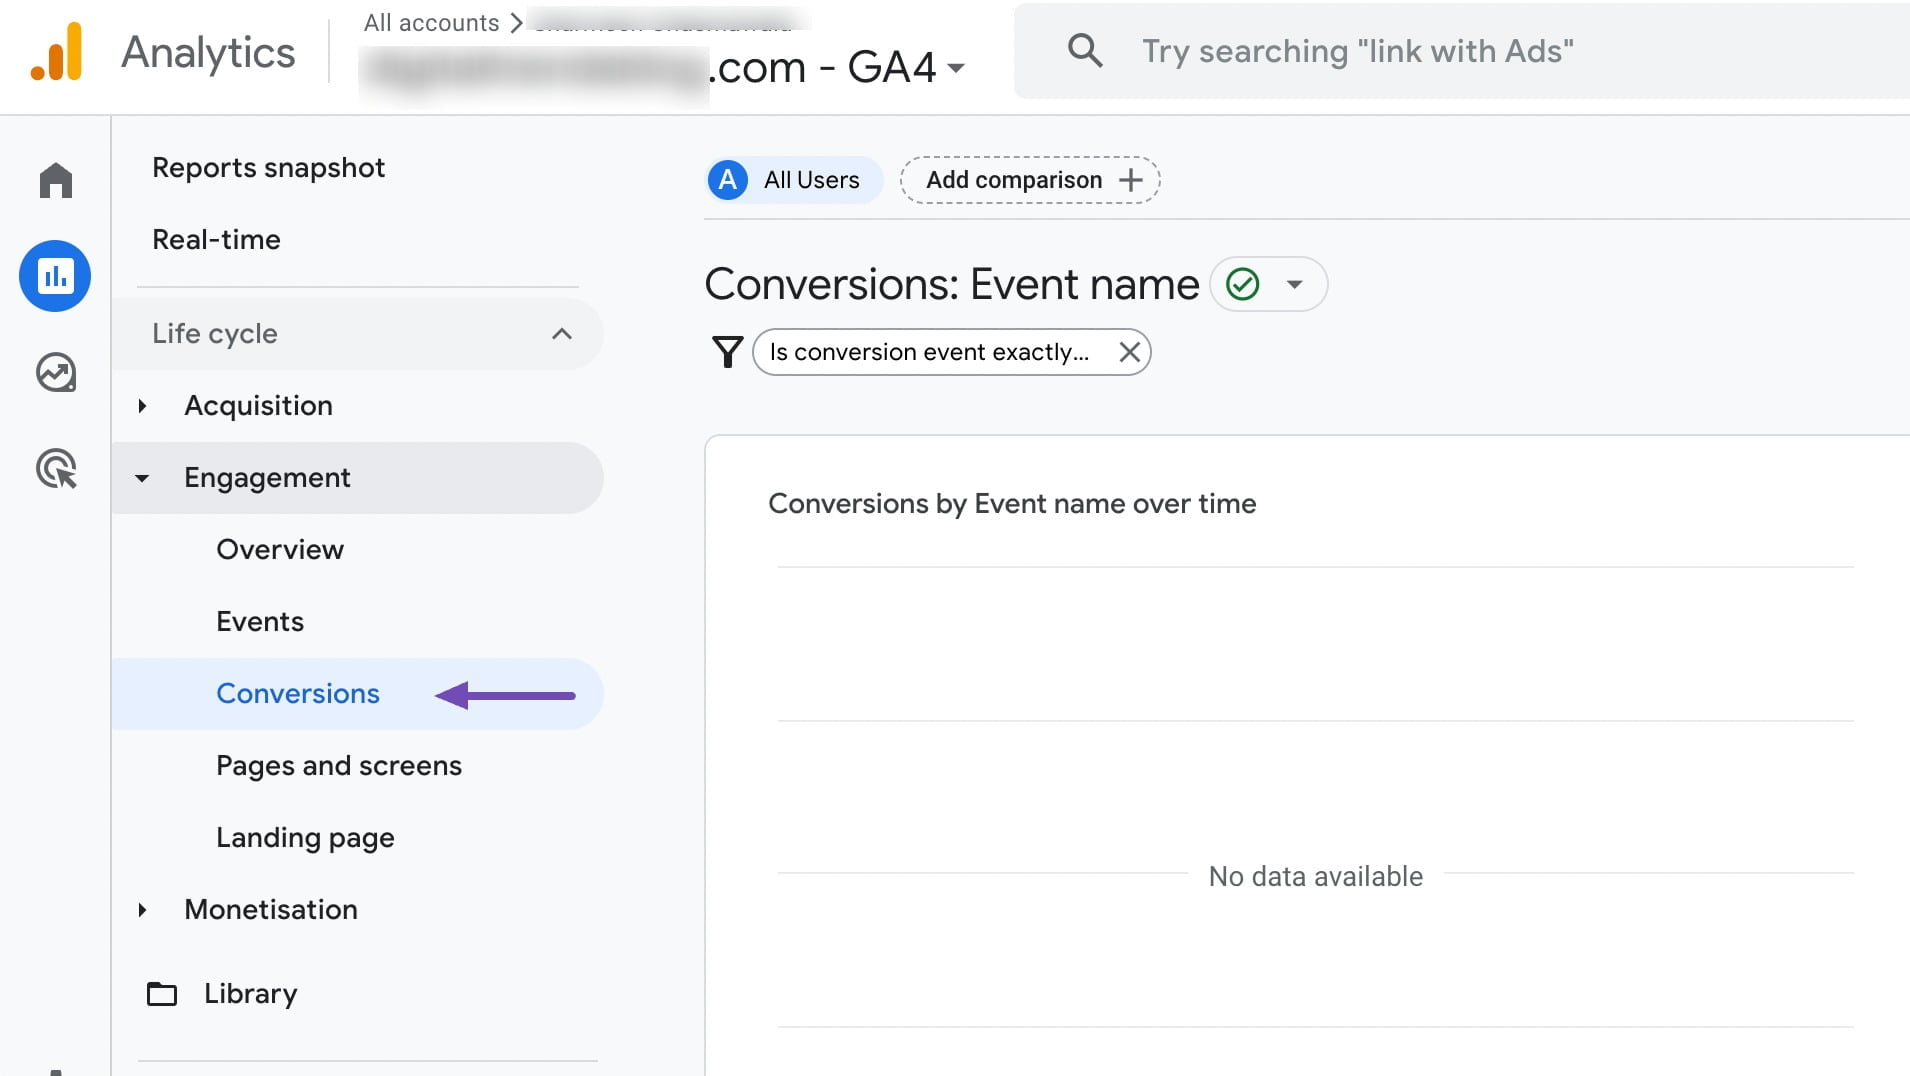Screen dimensions: 1910x1076
Task: Click the search magnifier icon
Action: [1085, 50]
